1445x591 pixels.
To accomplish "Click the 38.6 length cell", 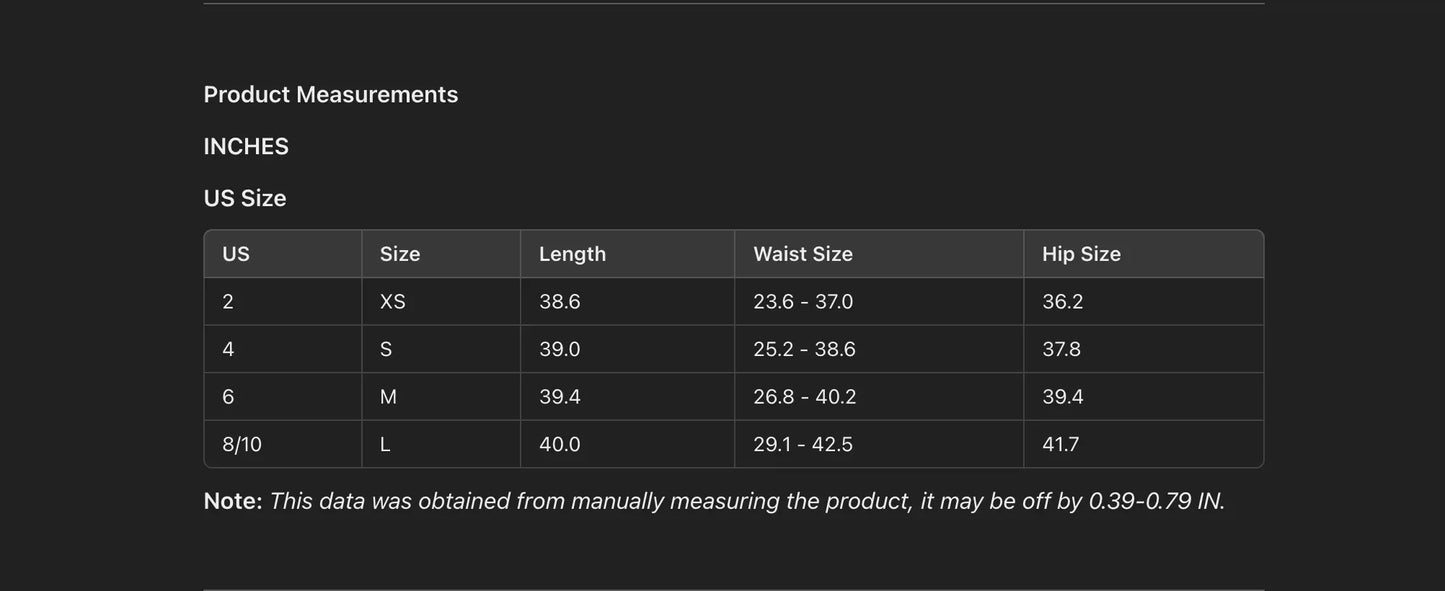I will pyautogui.click(x=560, y=302).
